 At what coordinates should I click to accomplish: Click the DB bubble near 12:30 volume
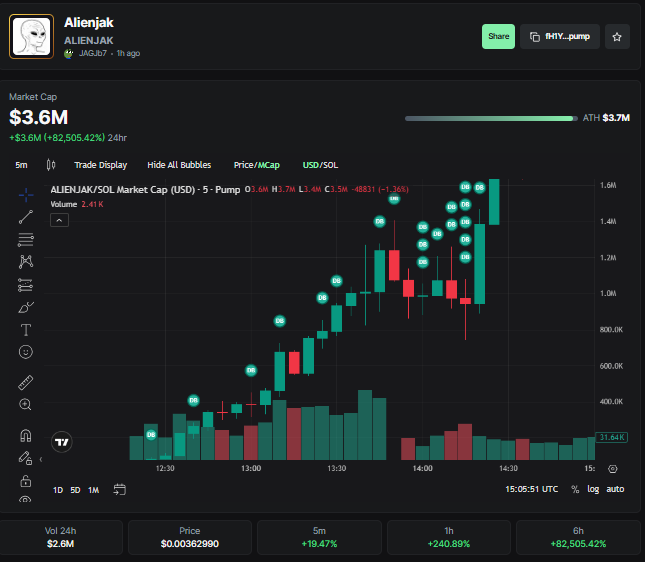[x=151, y=434]
